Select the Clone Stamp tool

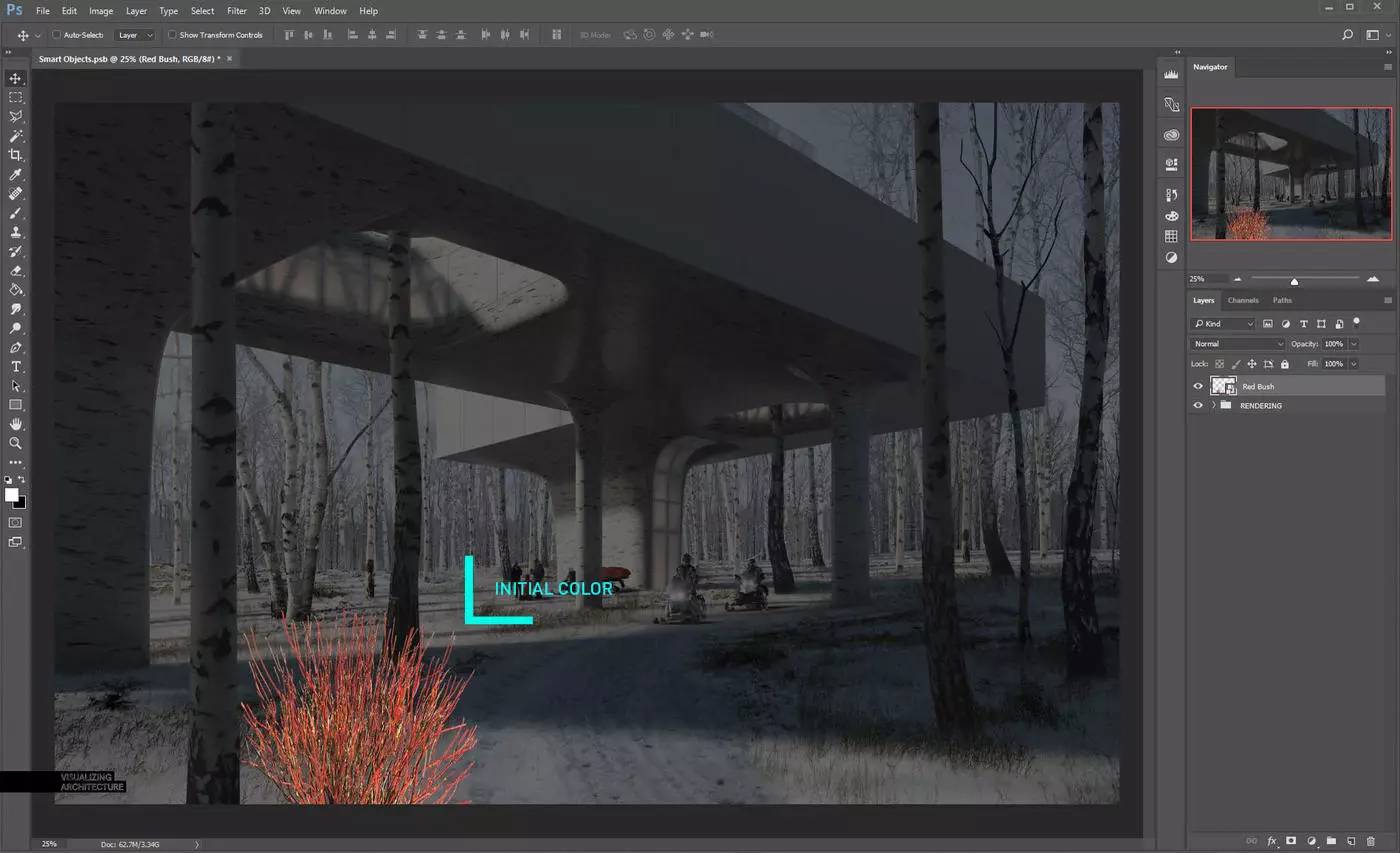point(15,232)
